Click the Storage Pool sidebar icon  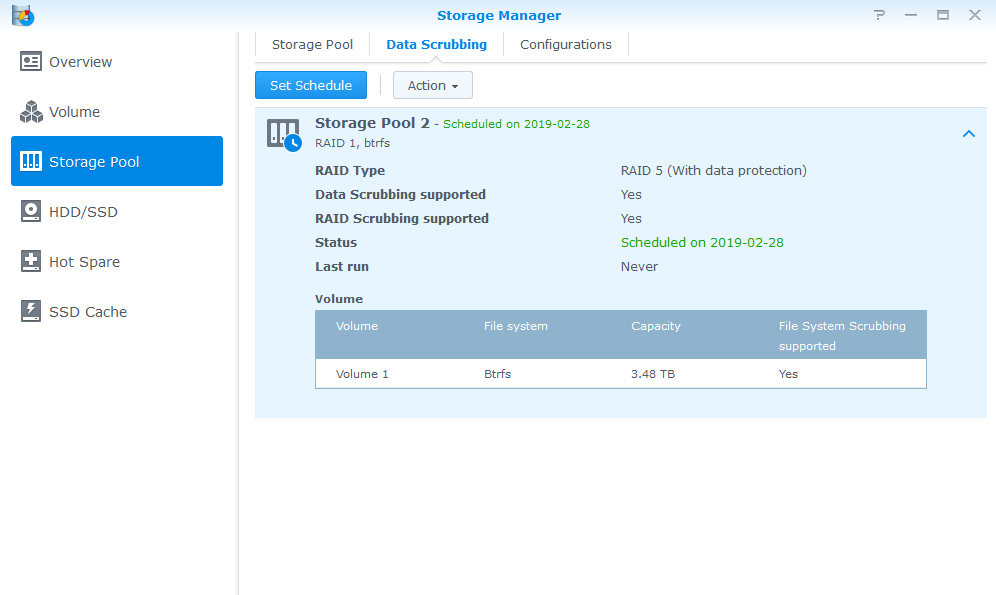[31, 162]
